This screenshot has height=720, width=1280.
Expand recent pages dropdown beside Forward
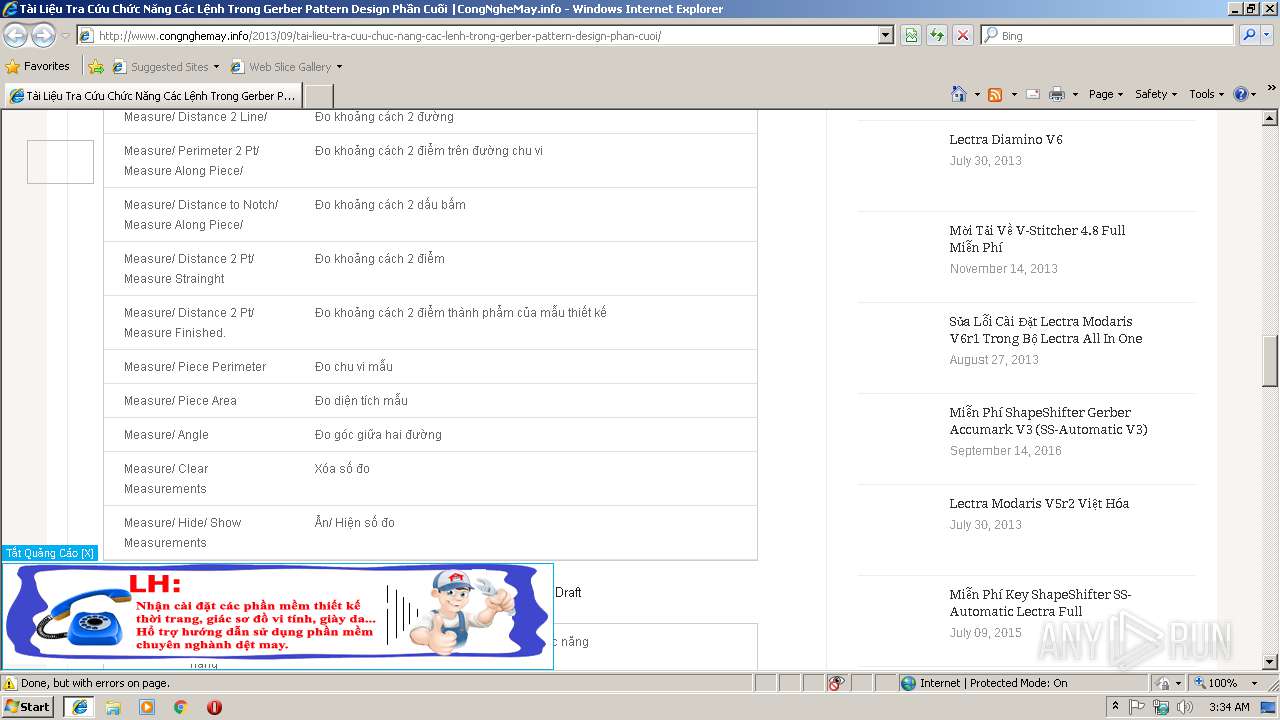point(65,36)
